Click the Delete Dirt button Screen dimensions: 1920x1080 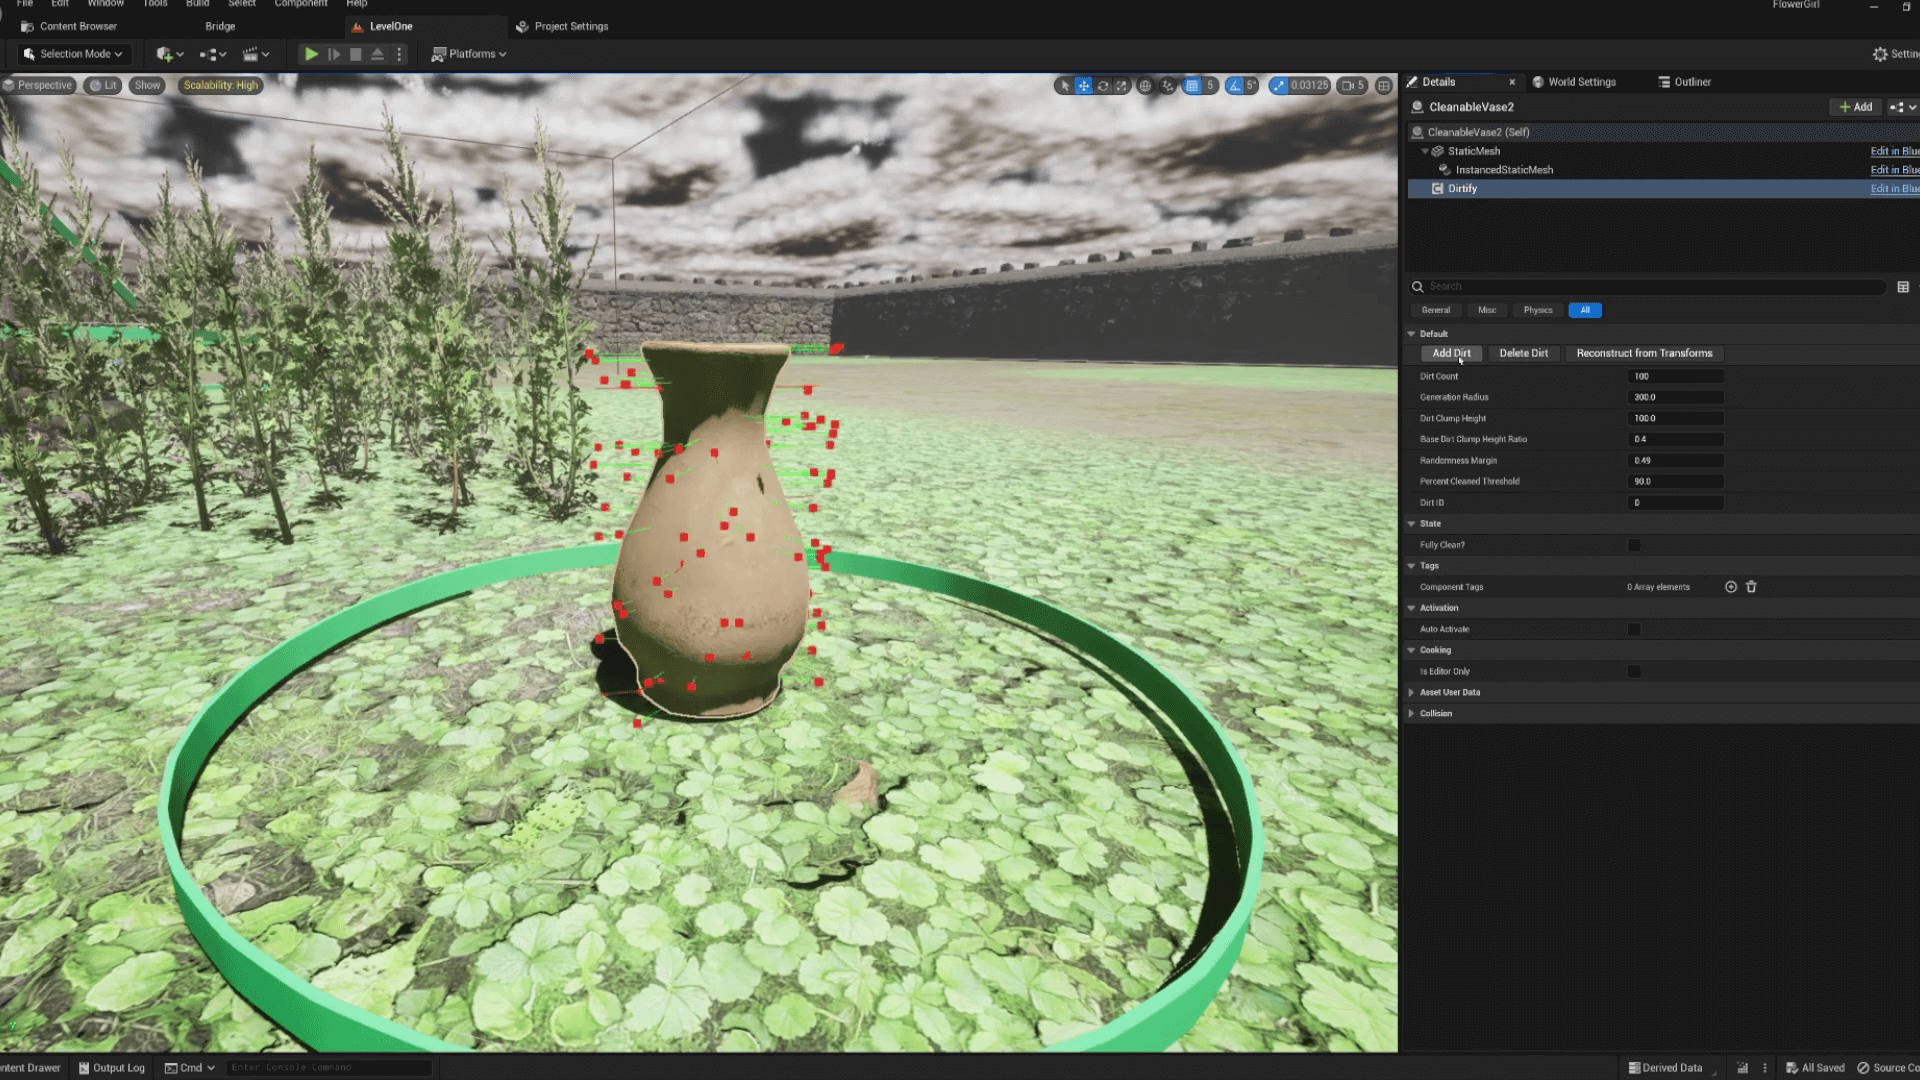[x=1523, y=353]
